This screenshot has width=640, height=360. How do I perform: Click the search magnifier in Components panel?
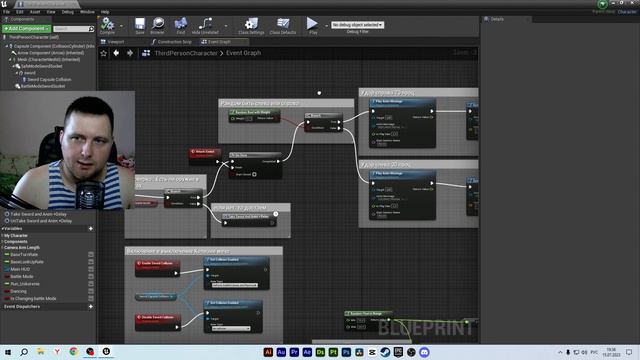pyautogui.click(x=91, y=29)
